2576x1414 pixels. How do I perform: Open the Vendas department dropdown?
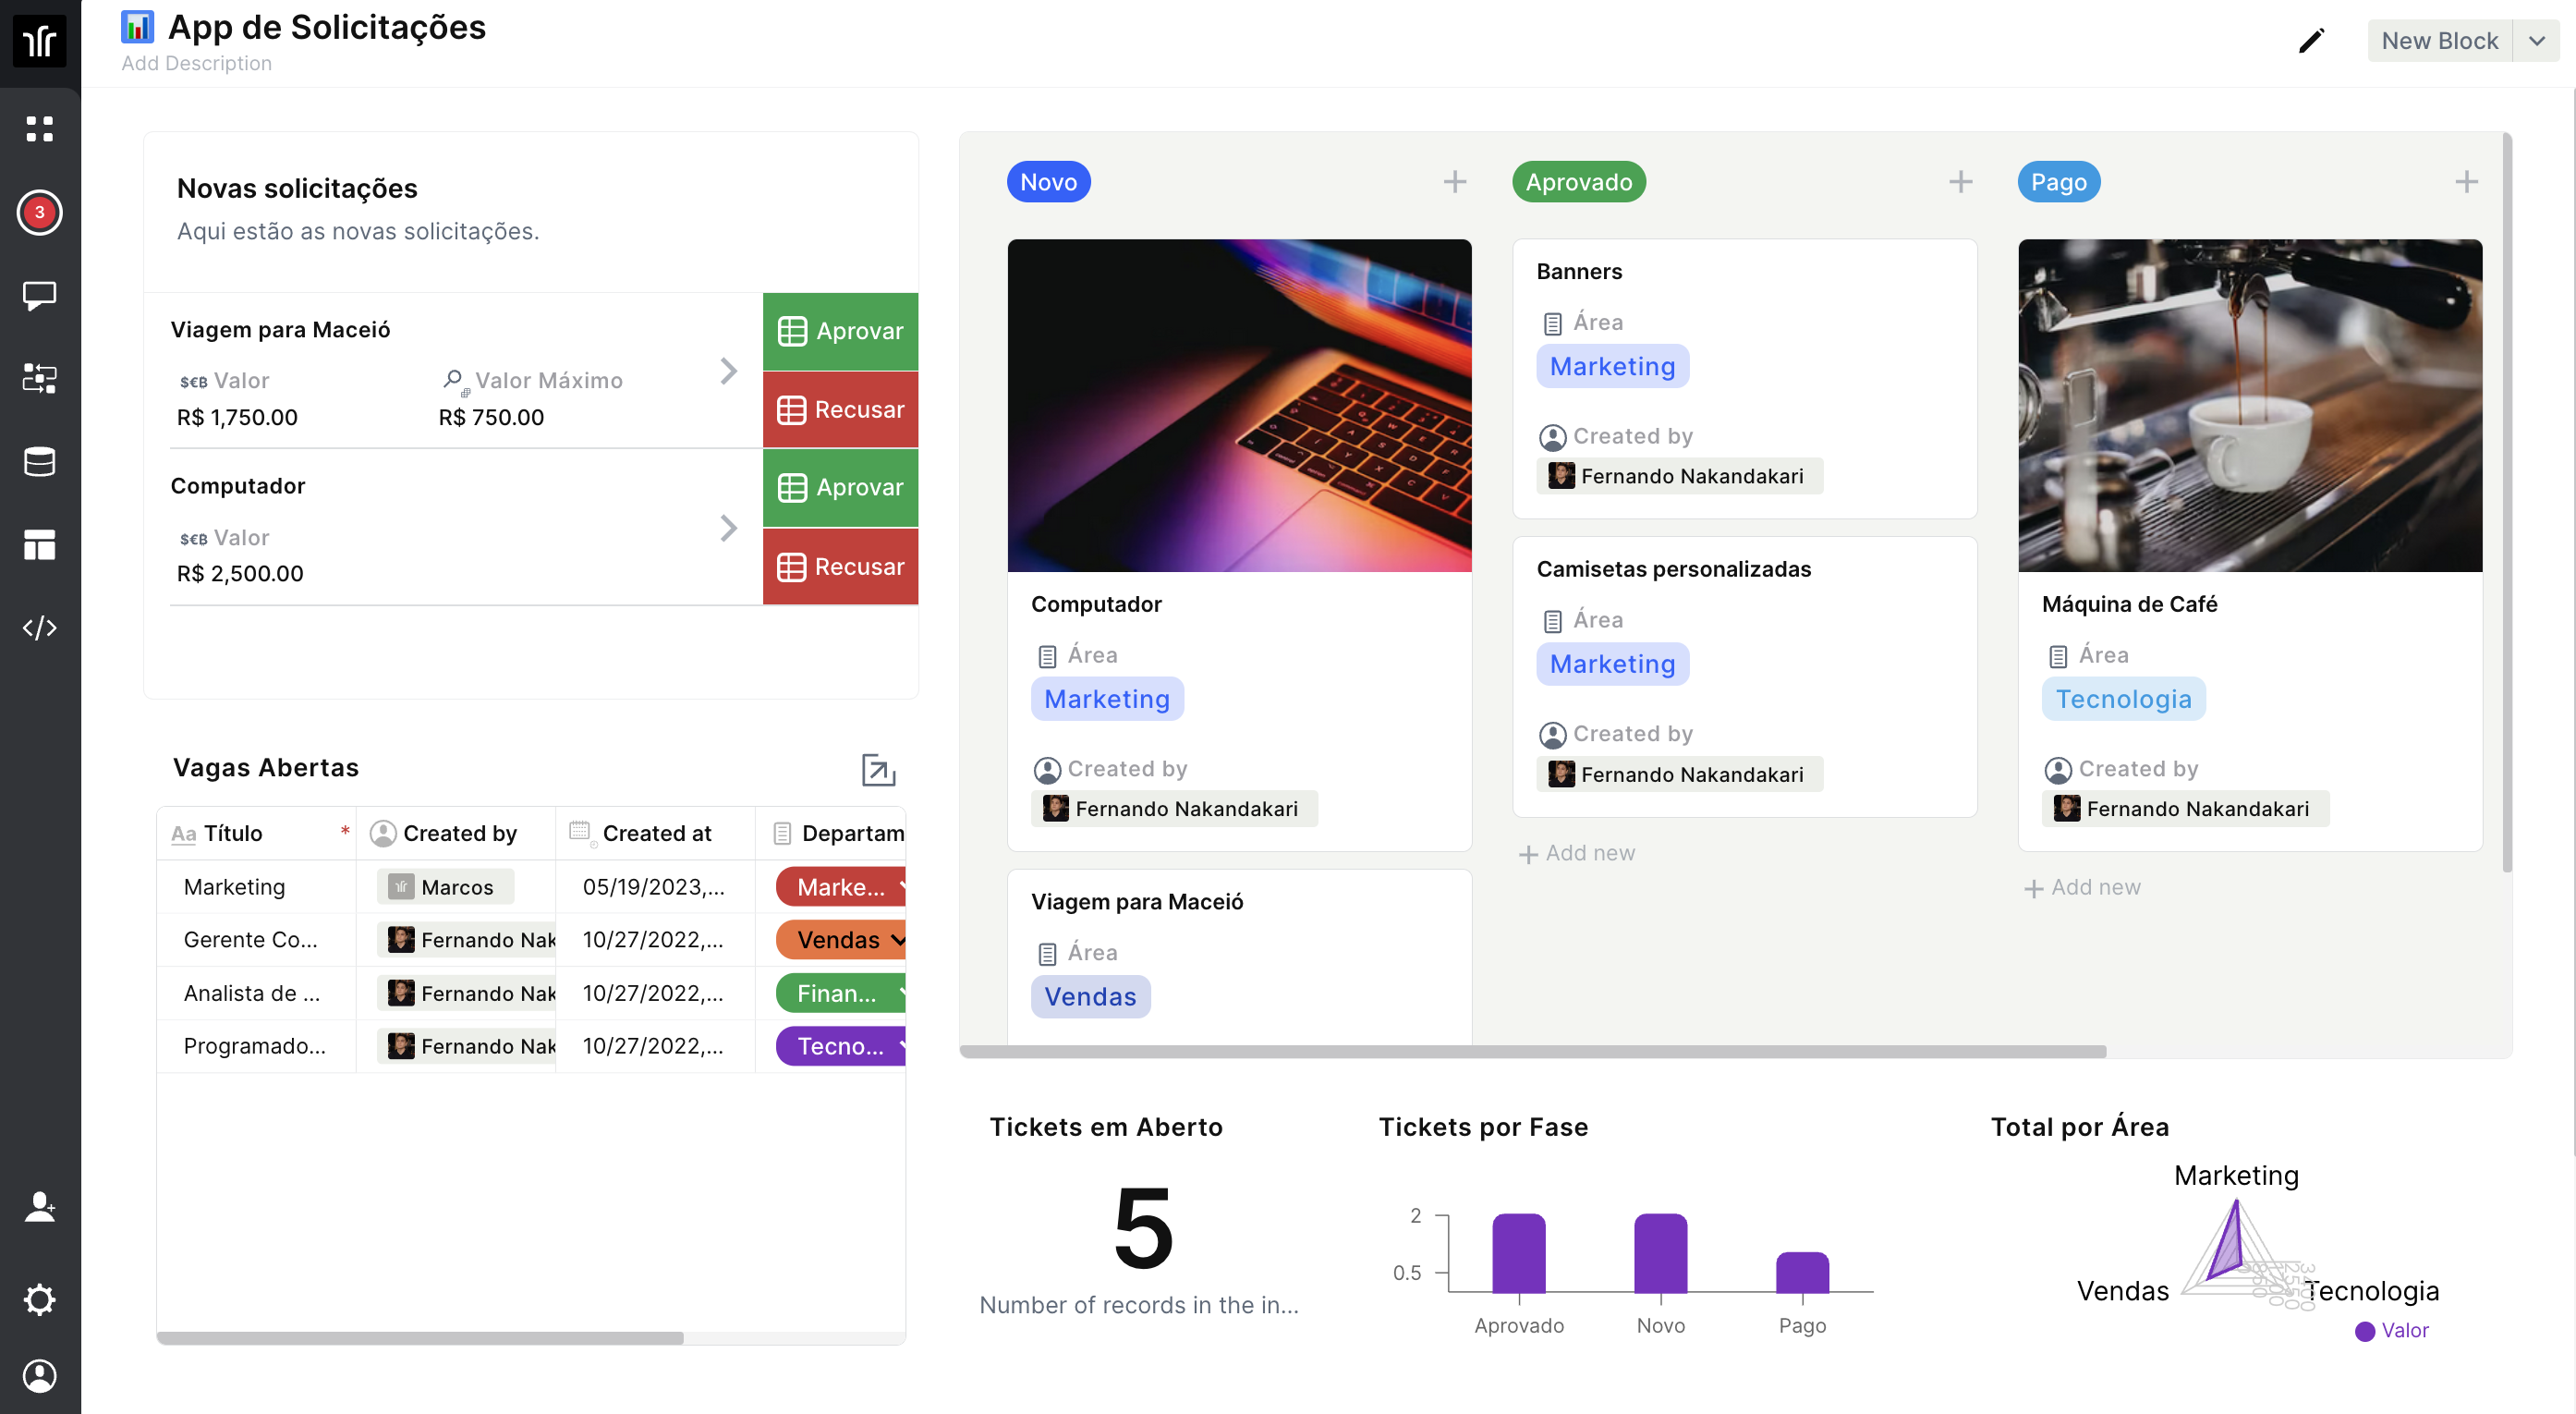pos(897,940)
